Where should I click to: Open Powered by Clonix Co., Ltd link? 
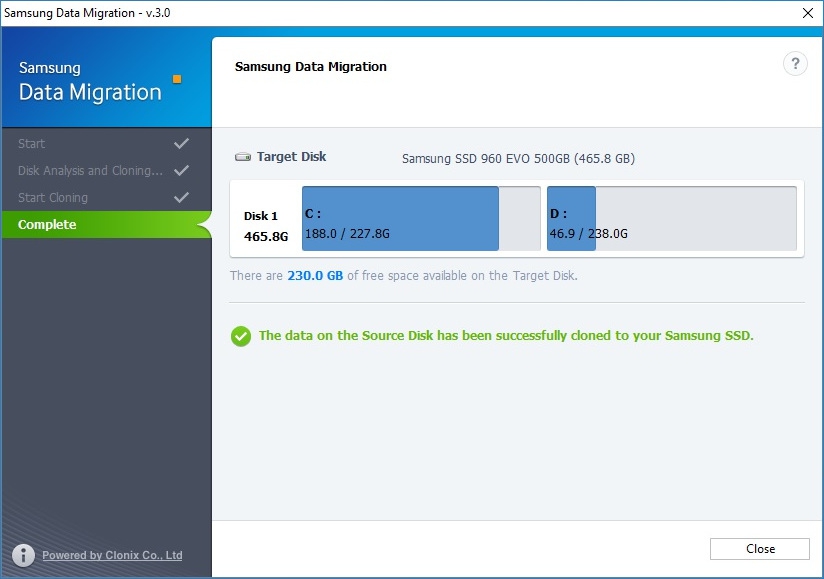[x=112, y=555]
